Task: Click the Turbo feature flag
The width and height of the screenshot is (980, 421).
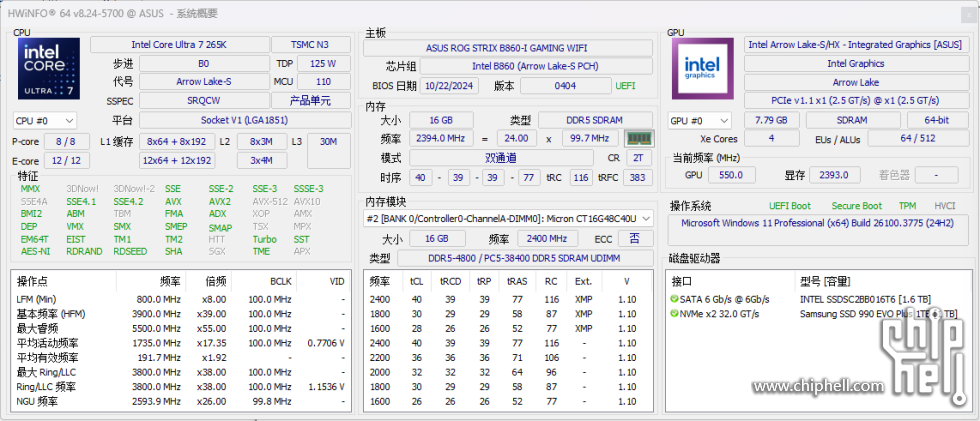Action: [264, 239]
